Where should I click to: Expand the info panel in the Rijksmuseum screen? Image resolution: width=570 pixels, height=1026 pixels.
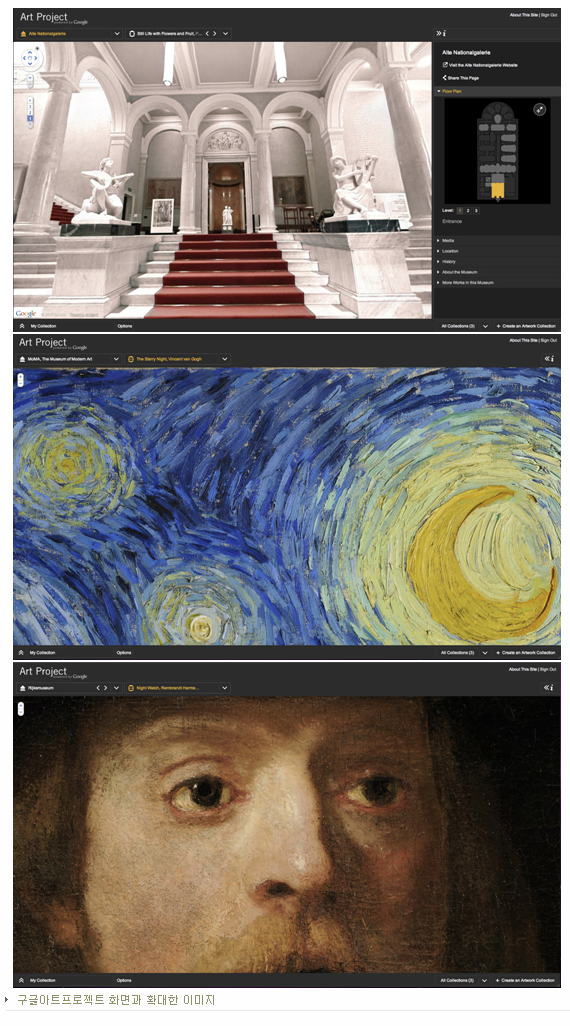[x=550, y=688]
